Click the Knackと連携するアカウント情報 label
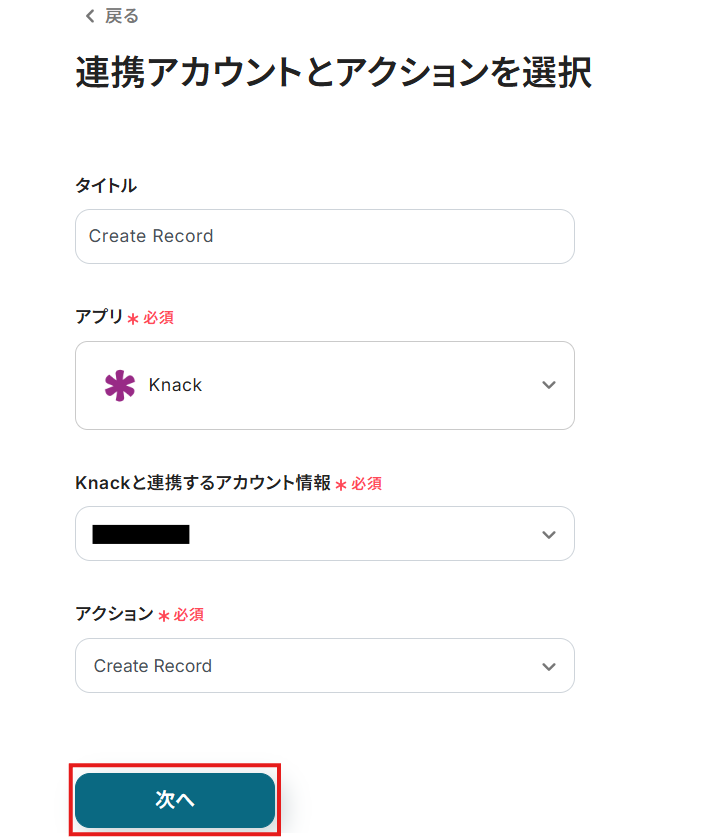Image resolution: width=706 pixels, height=837 pixels. click(202, 483)
